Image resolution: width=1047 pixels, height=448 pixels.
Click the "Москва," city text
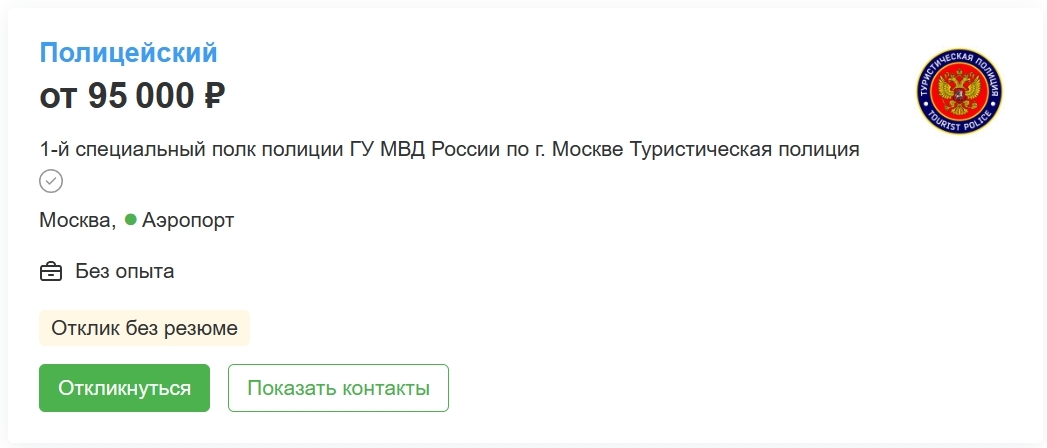pos(77,220)
